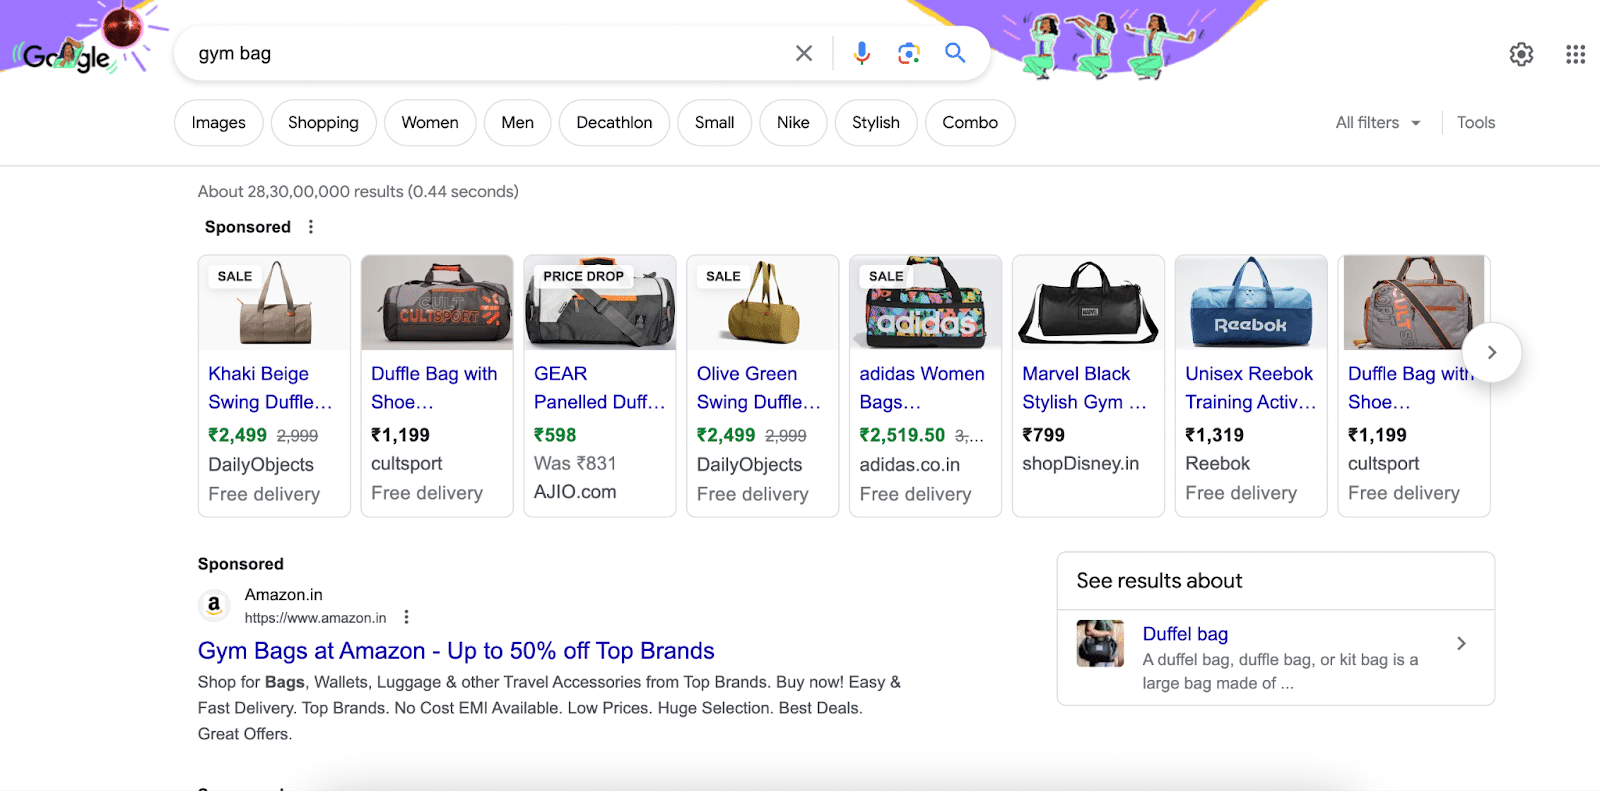
Task: Open the Google apps grid icon
Action: [x=1575, y=54]
